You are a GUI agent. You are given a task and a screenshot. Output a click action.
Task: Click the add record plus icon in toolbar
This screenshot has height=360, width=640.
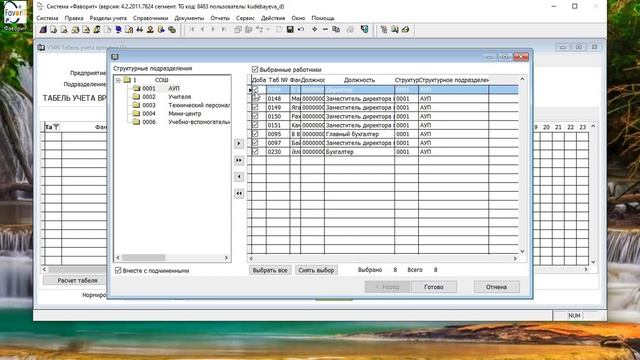coord(314,30)
